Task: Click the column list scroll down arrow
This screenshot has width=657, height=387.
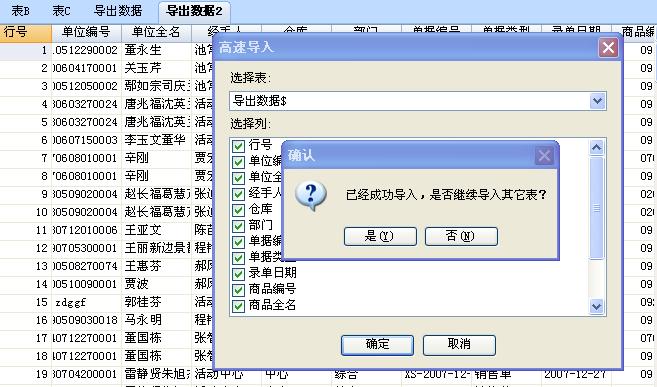Action: [596, 306]
